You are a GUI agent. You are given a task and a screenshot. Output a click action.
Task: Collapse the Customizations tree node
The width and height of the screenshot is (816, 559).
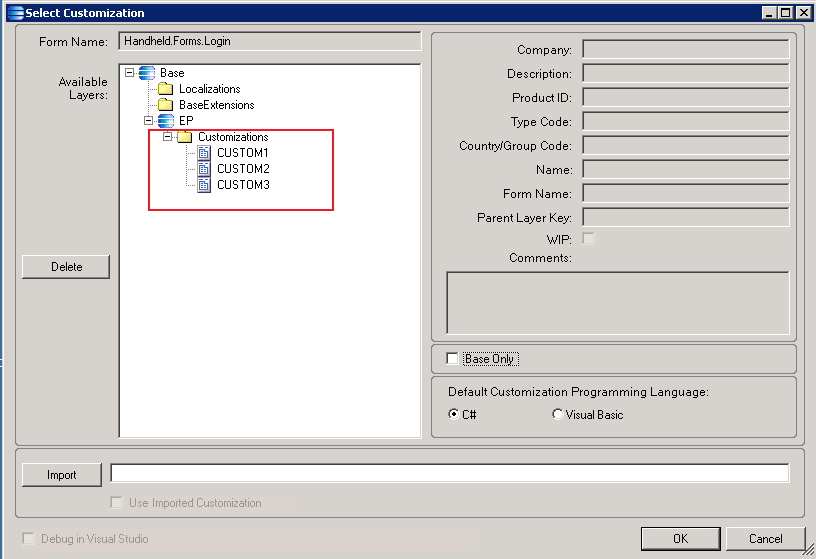168,137
